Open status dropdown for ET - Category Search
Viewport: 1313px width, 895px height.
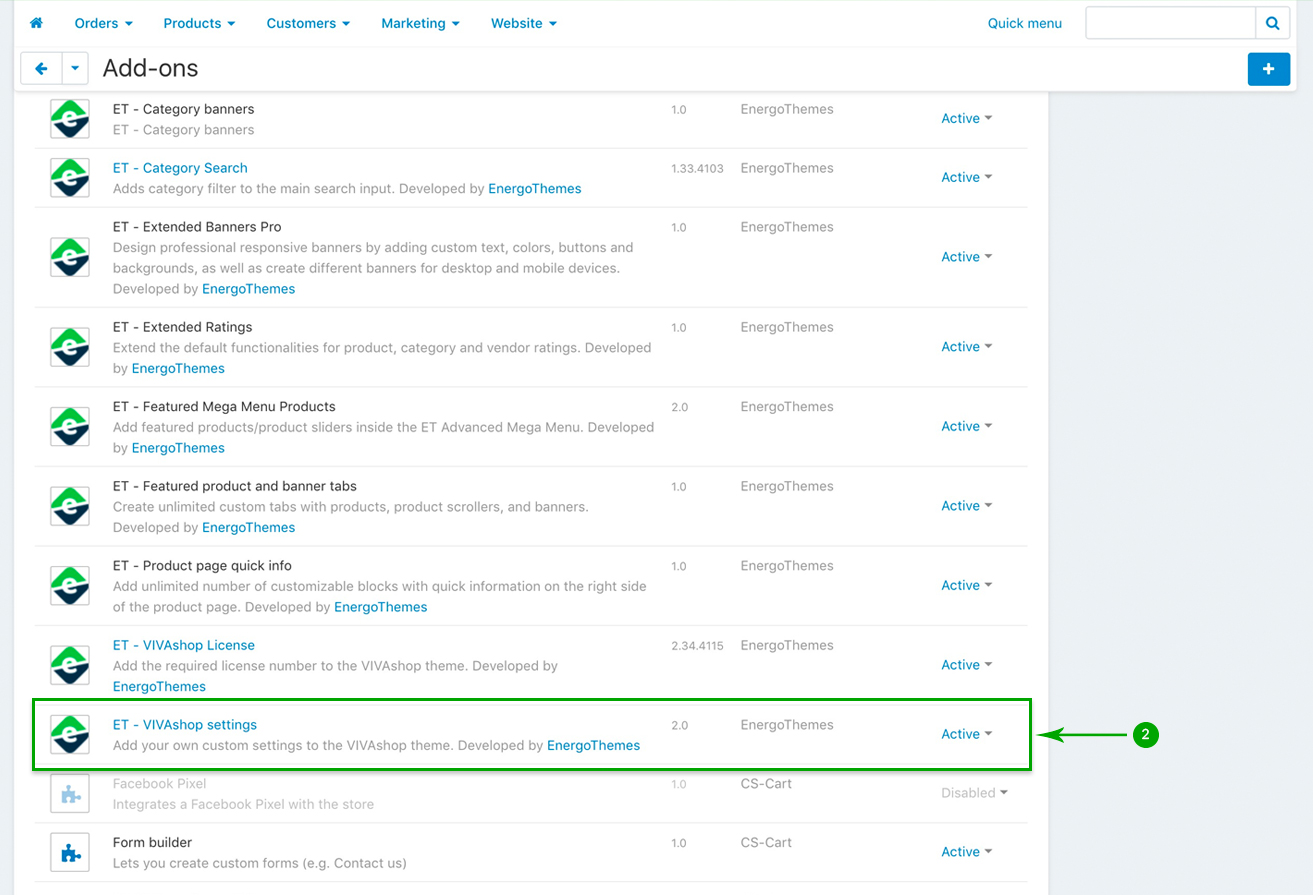966,177
